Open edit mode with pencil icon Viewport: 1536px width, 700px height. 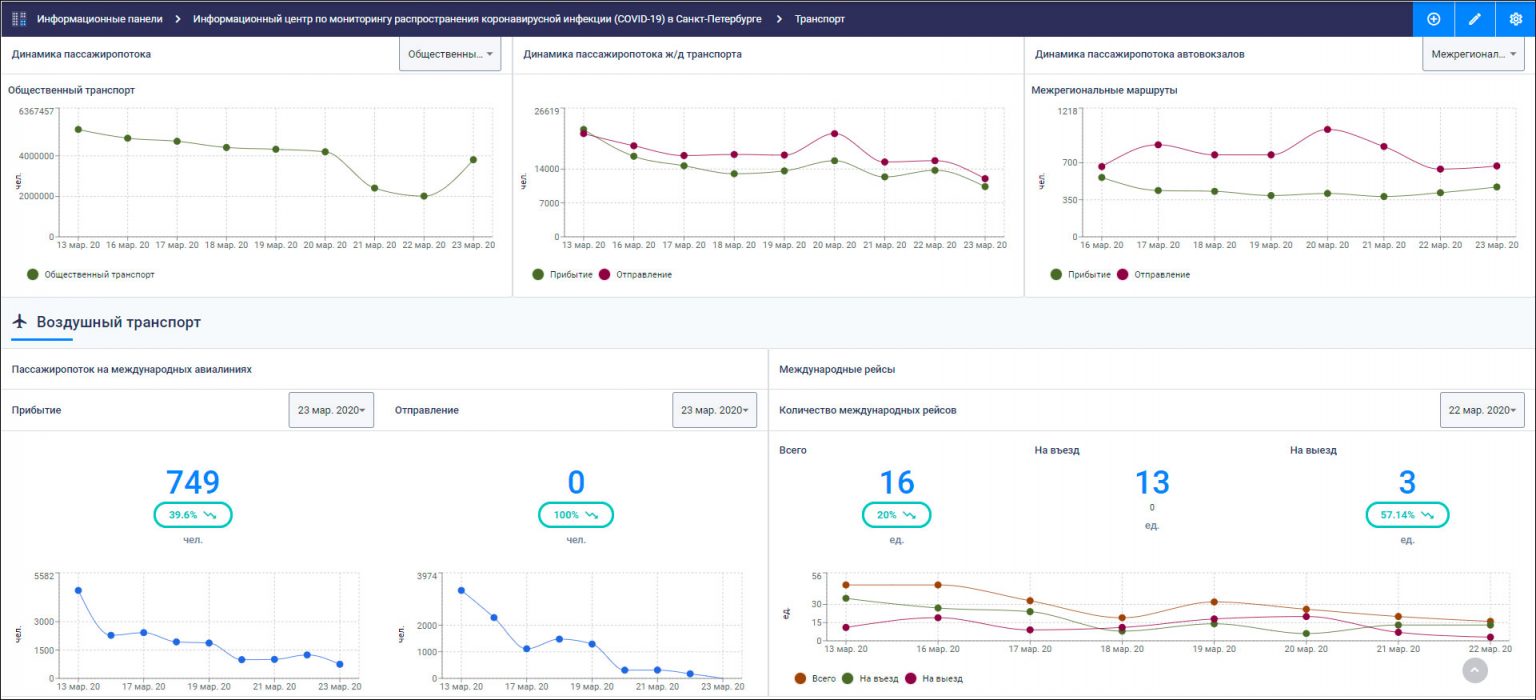tap(1474, 19)
